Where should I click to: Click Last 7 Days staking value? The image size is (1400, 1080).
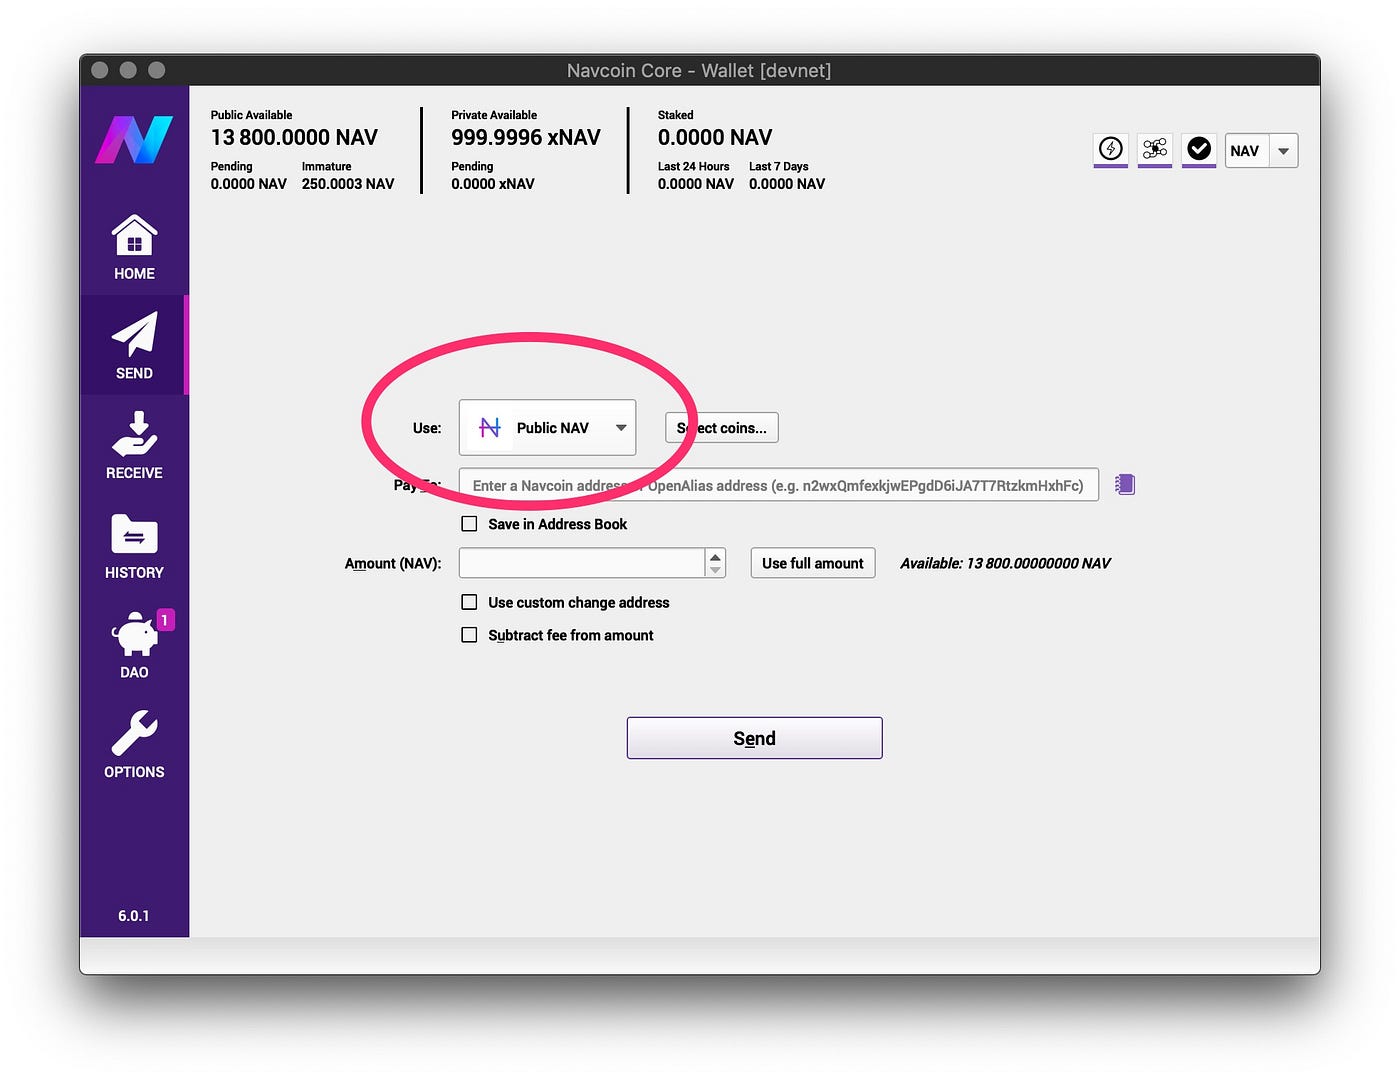(x=787, y=184)
